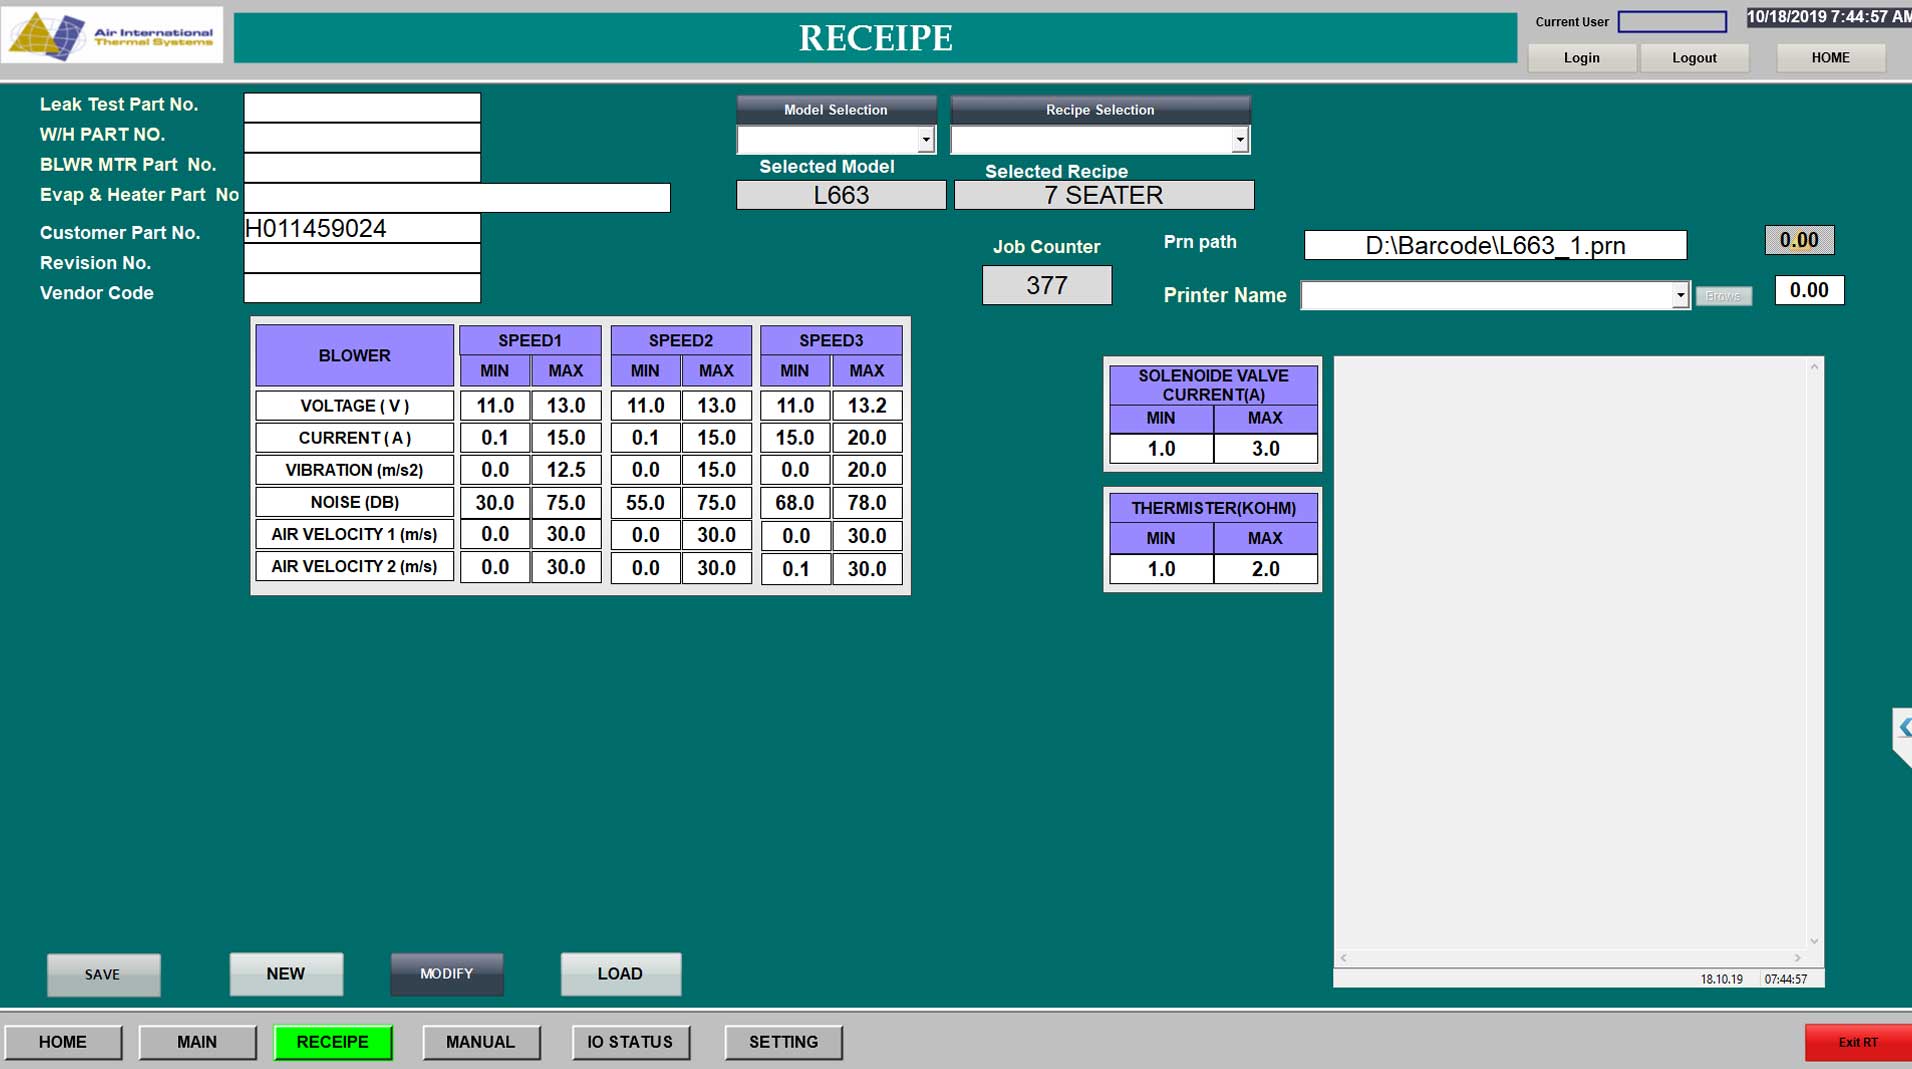Click the Prn path field
Viewport: 1912px width, 1069px height.
pos(1495,245)
